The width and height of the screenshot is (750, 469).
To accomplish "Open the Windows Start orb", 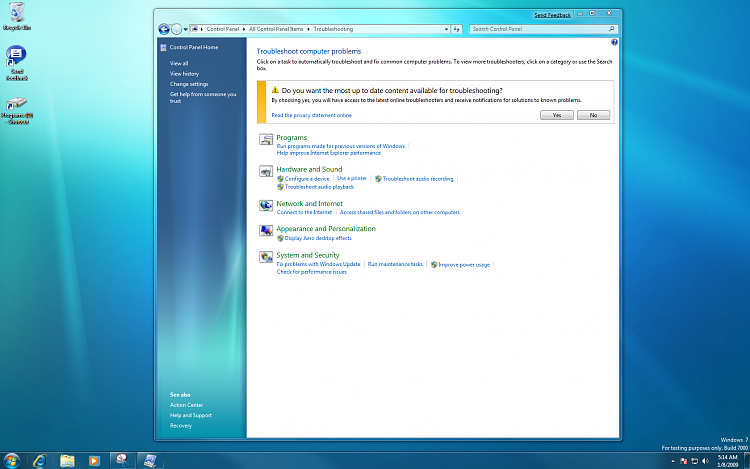I will point(11,460).
